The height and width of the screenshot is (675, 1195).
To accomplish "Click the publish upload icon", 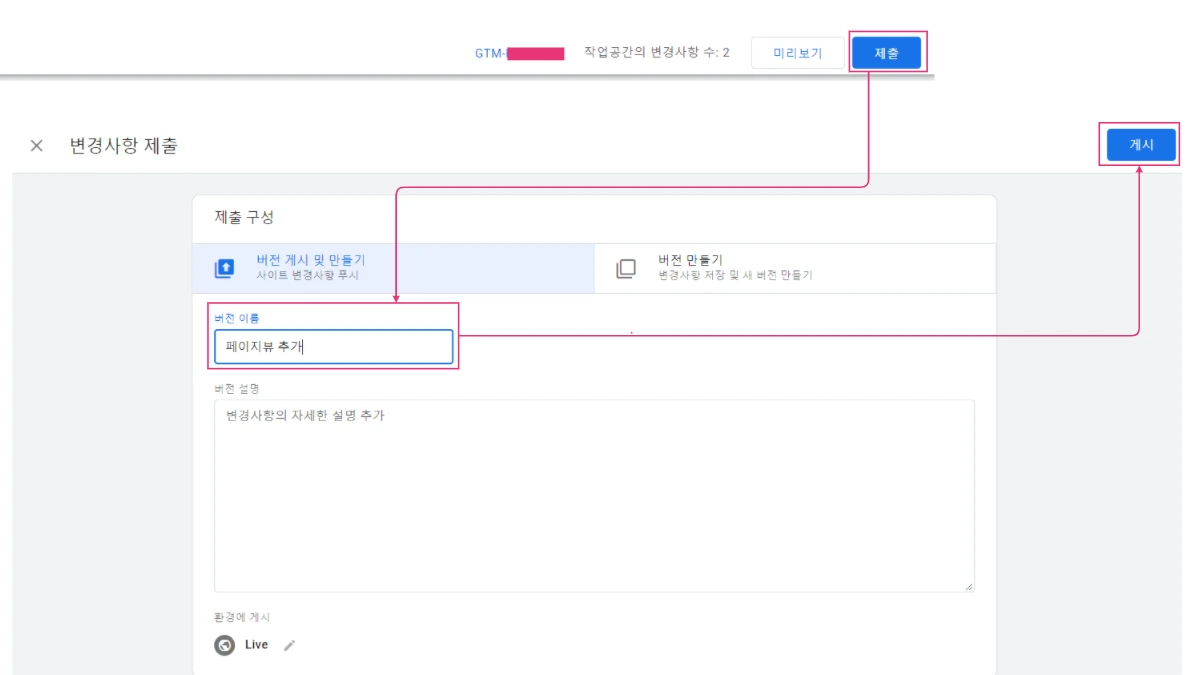I will tap(225, 268).
